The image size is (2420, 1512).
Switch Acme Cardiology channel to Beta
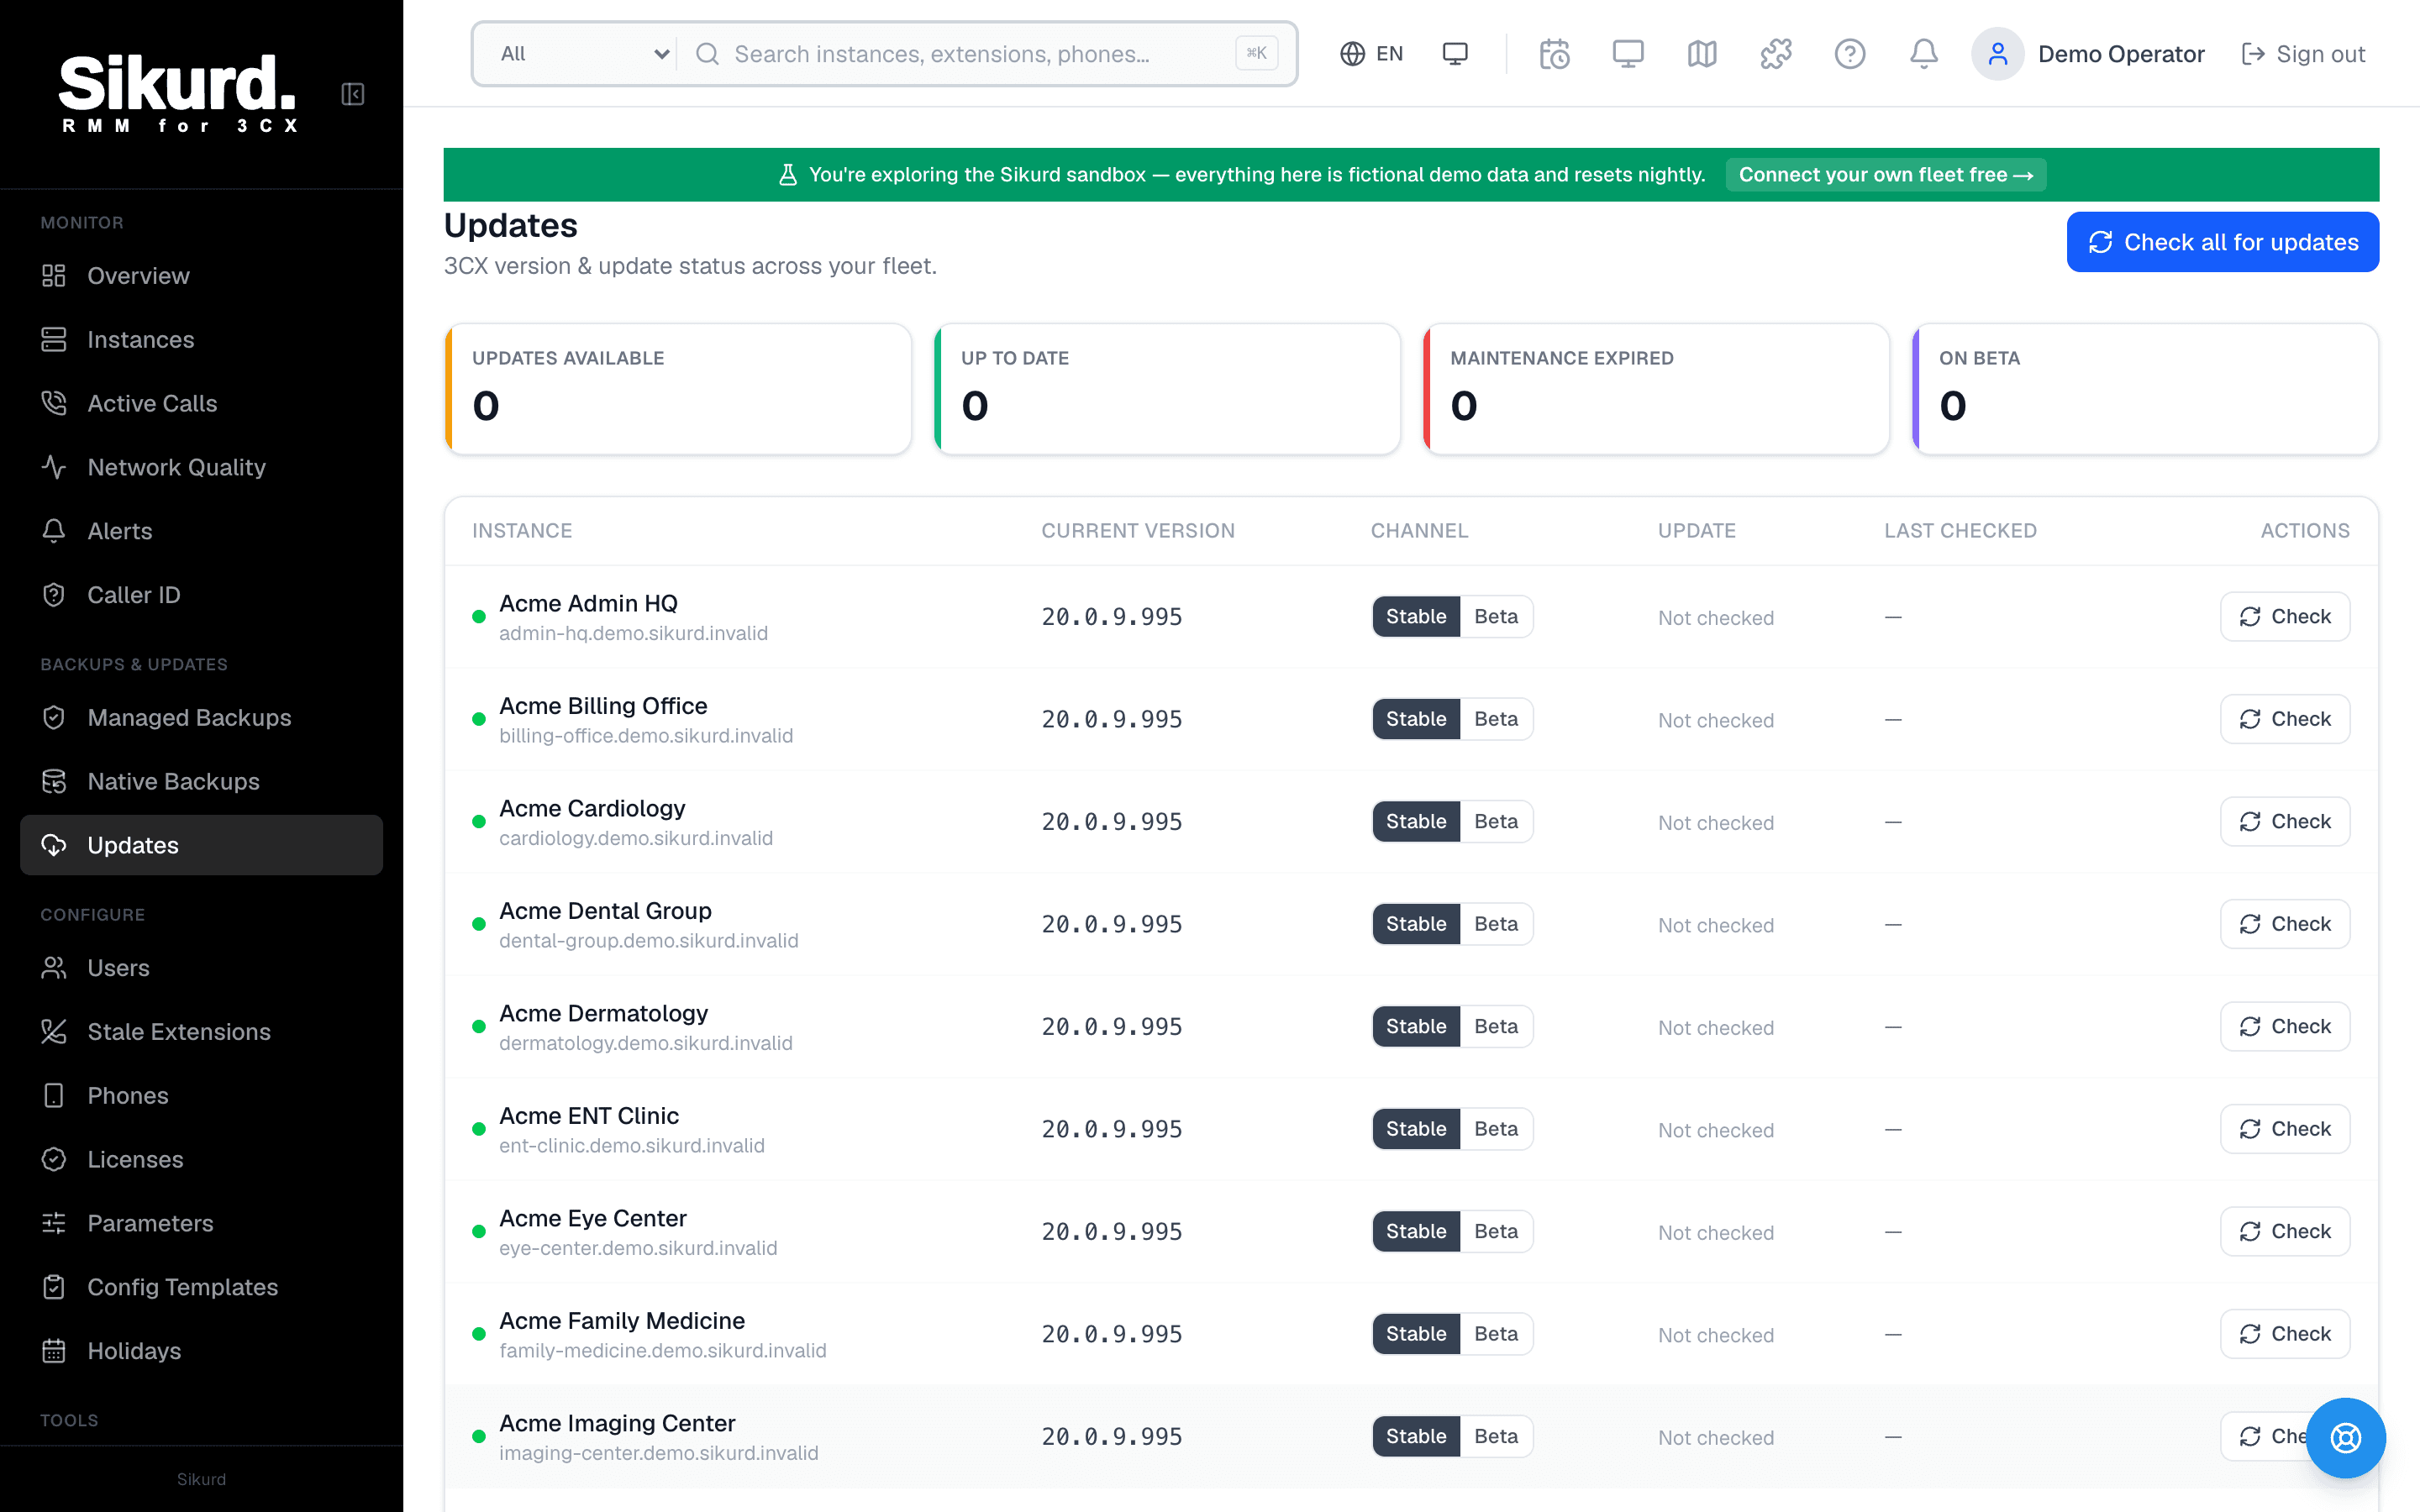1496,822
